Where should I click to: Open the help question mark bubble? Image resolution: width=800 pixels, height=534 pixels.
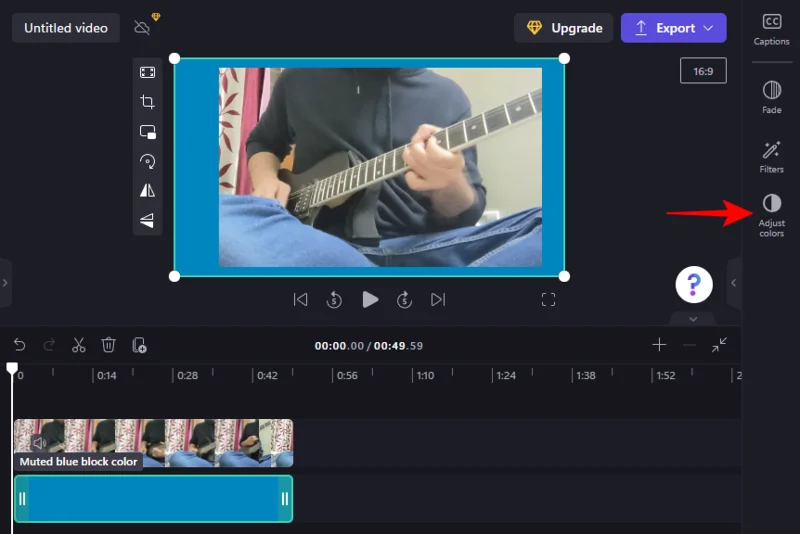click(x=694, y=285)
